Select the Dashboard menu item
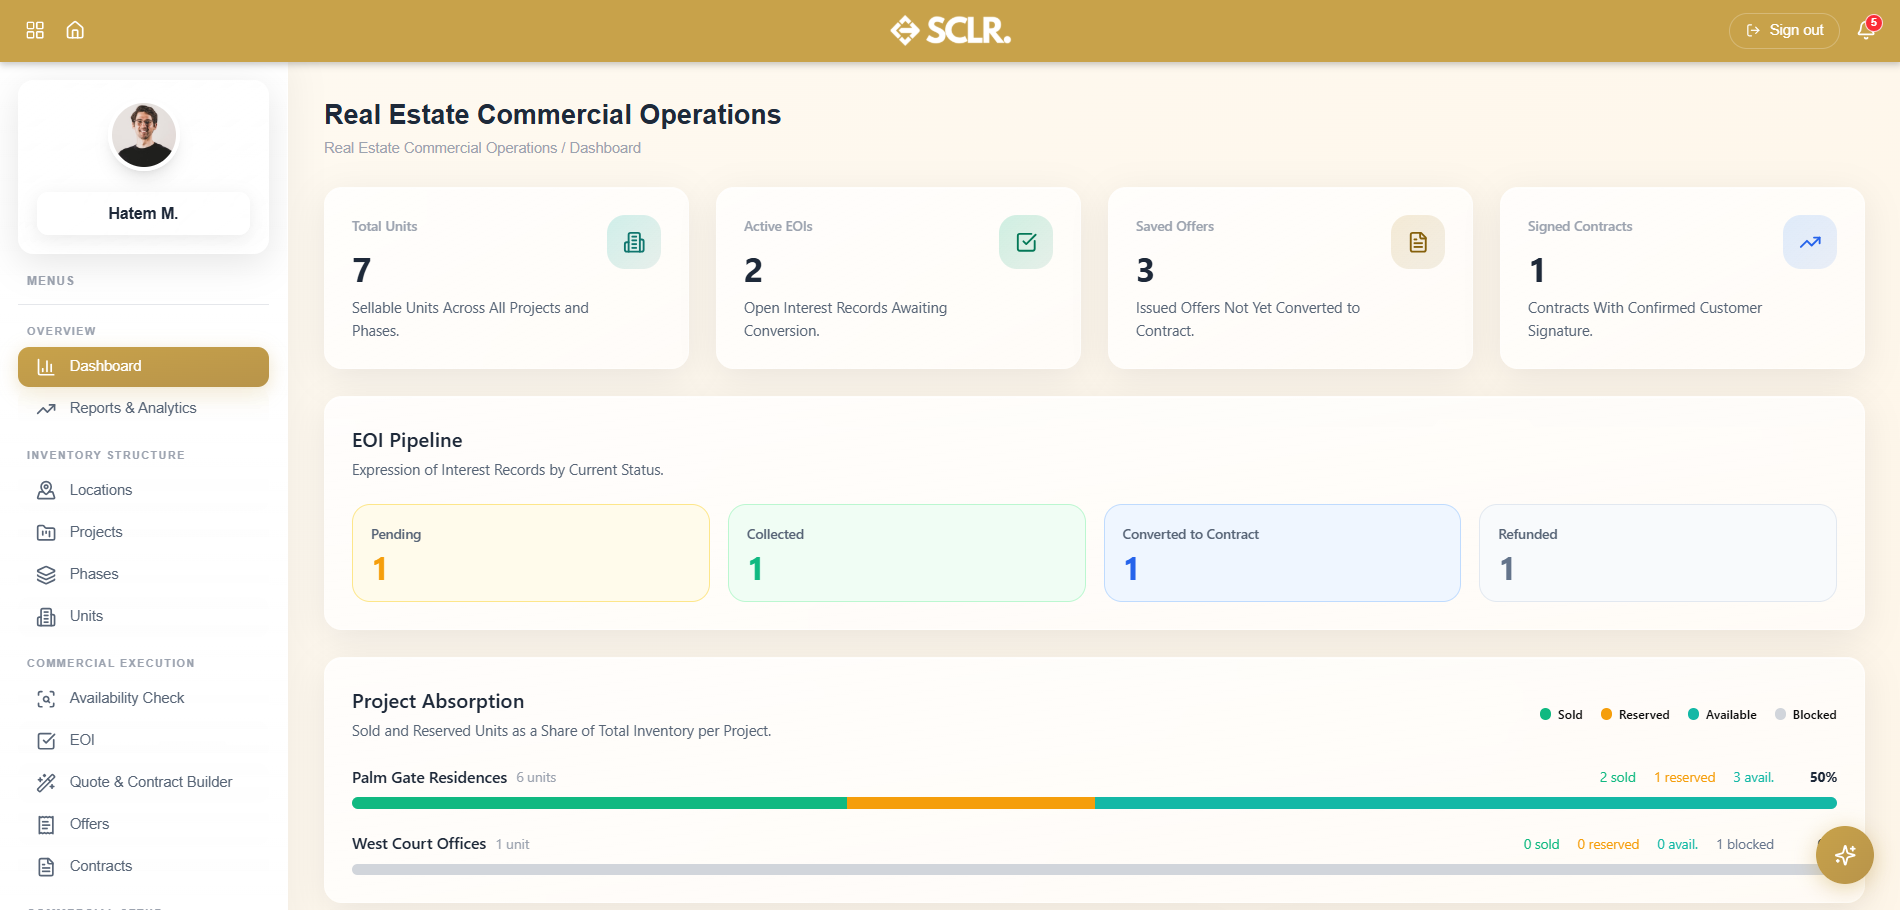The image size is (1900, 910). (x=143, y=367)
